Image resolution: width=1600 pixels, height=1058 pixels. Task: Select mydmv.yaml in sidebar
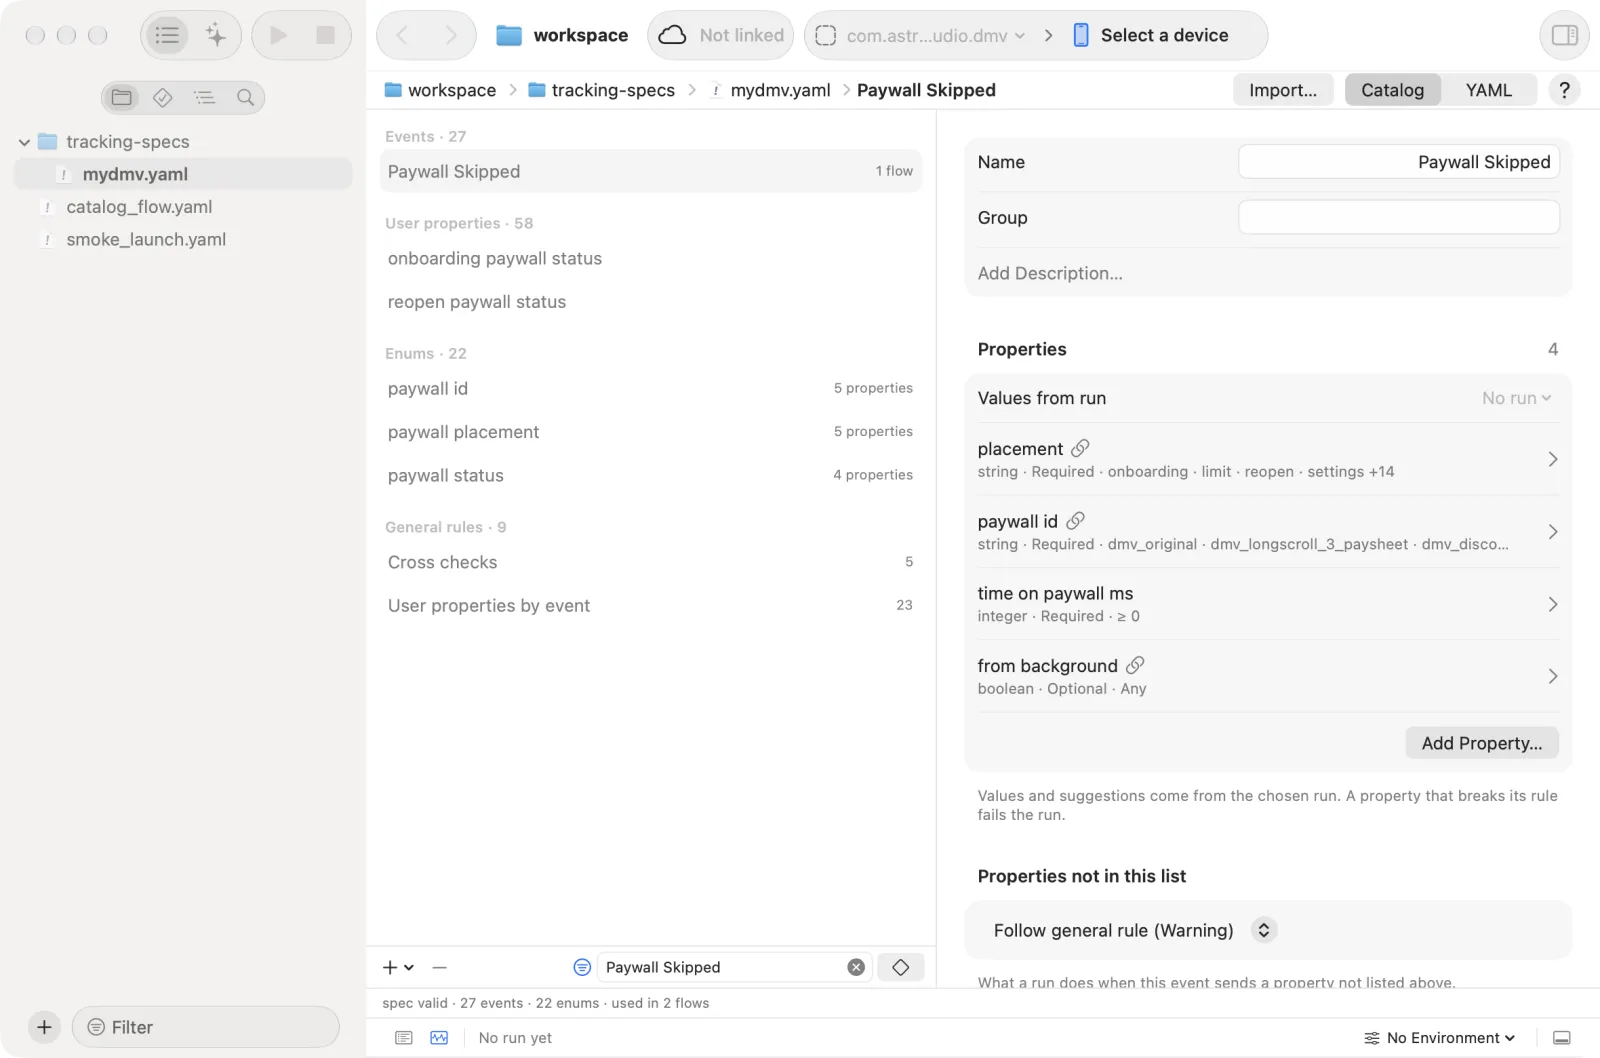183,174
